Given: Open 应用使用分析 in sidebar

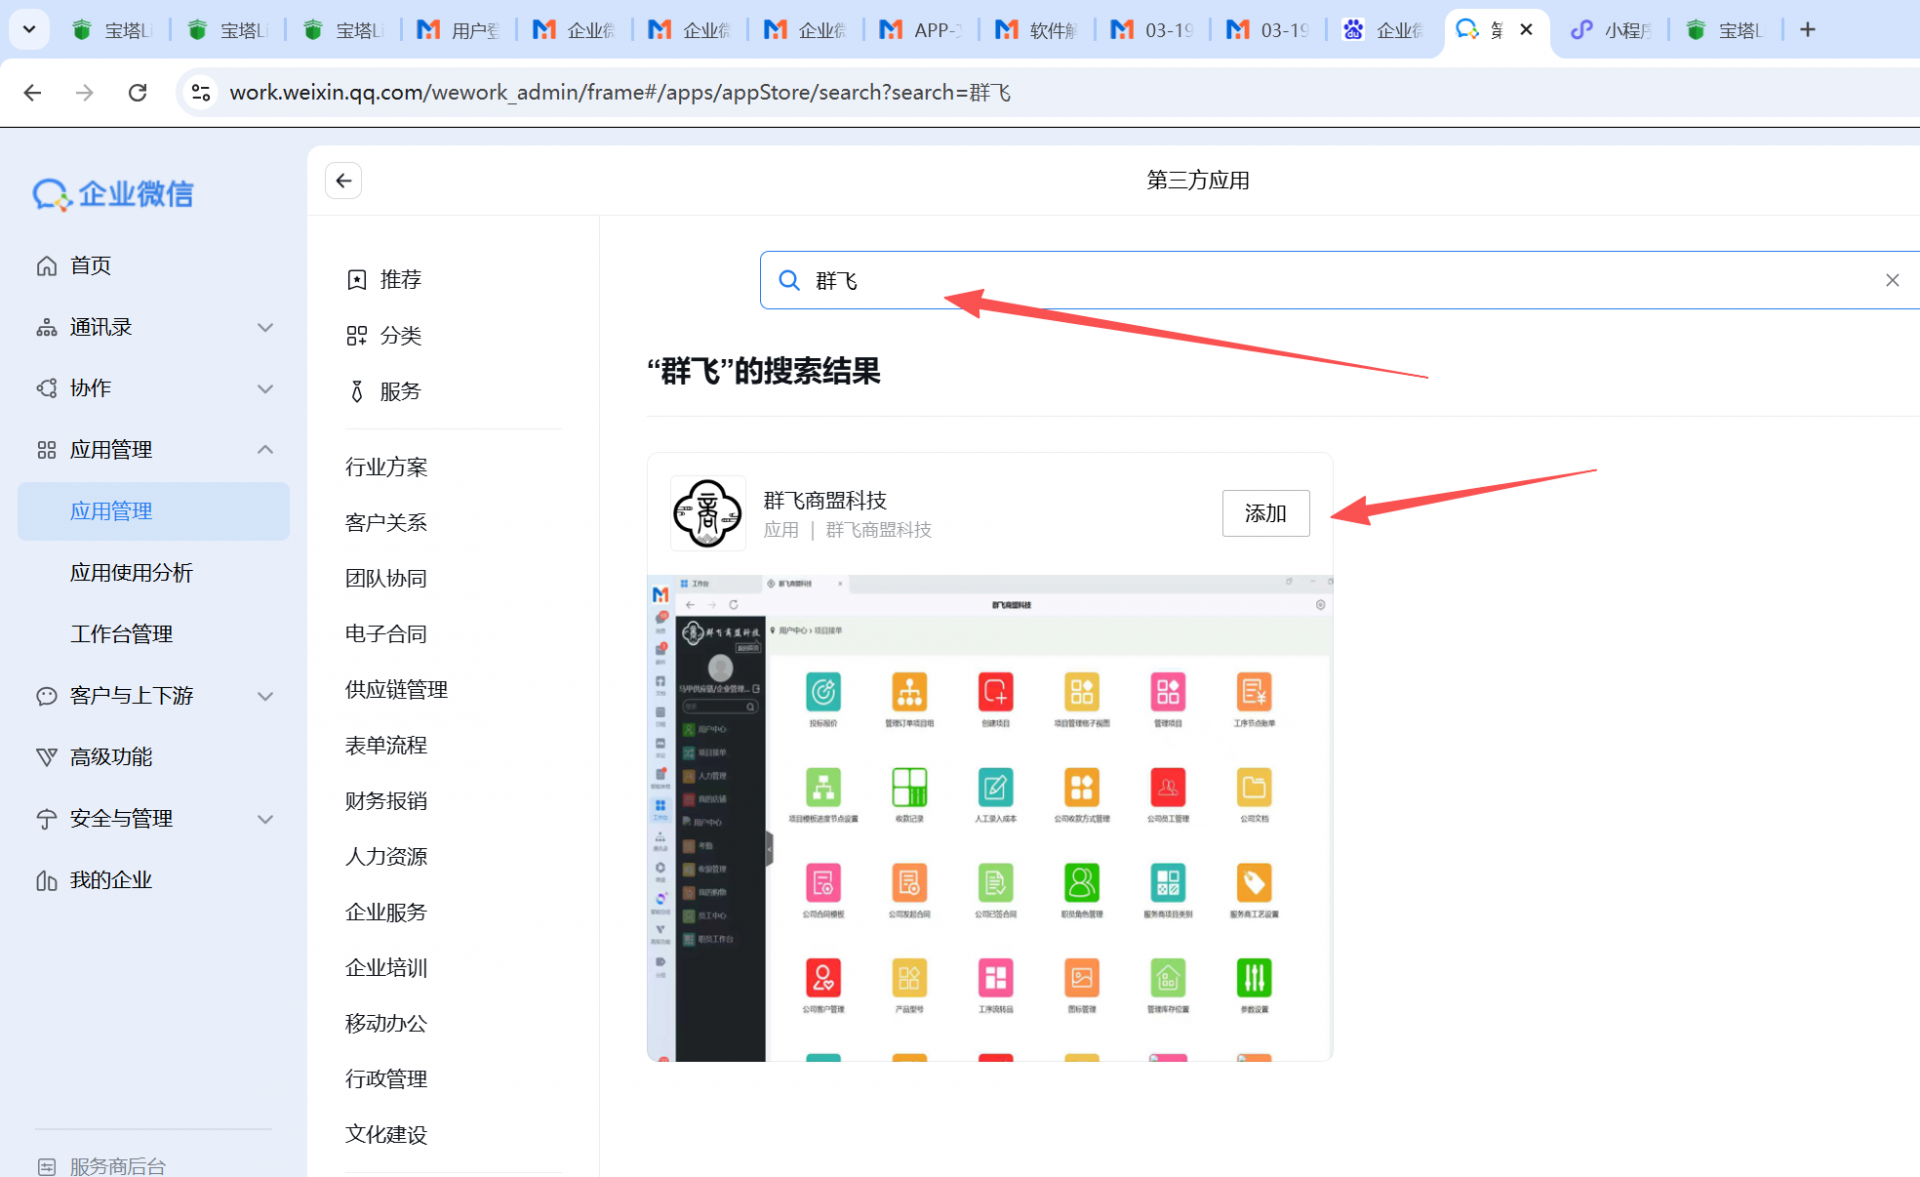Looking at the screenshot, I should 131,573.
